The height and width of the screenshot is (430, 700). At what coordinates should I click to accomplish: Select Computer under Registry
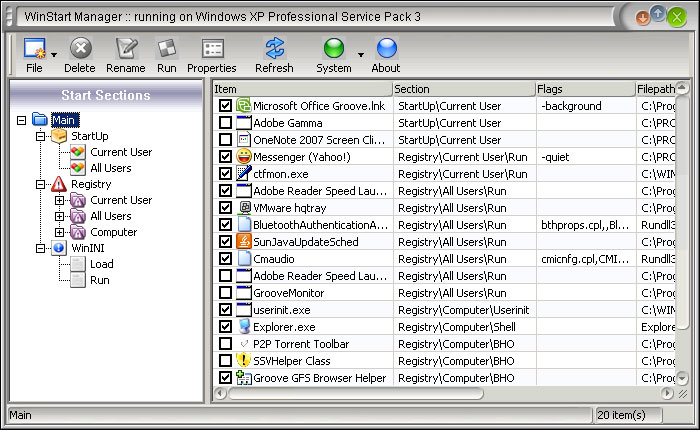[113, 232]
